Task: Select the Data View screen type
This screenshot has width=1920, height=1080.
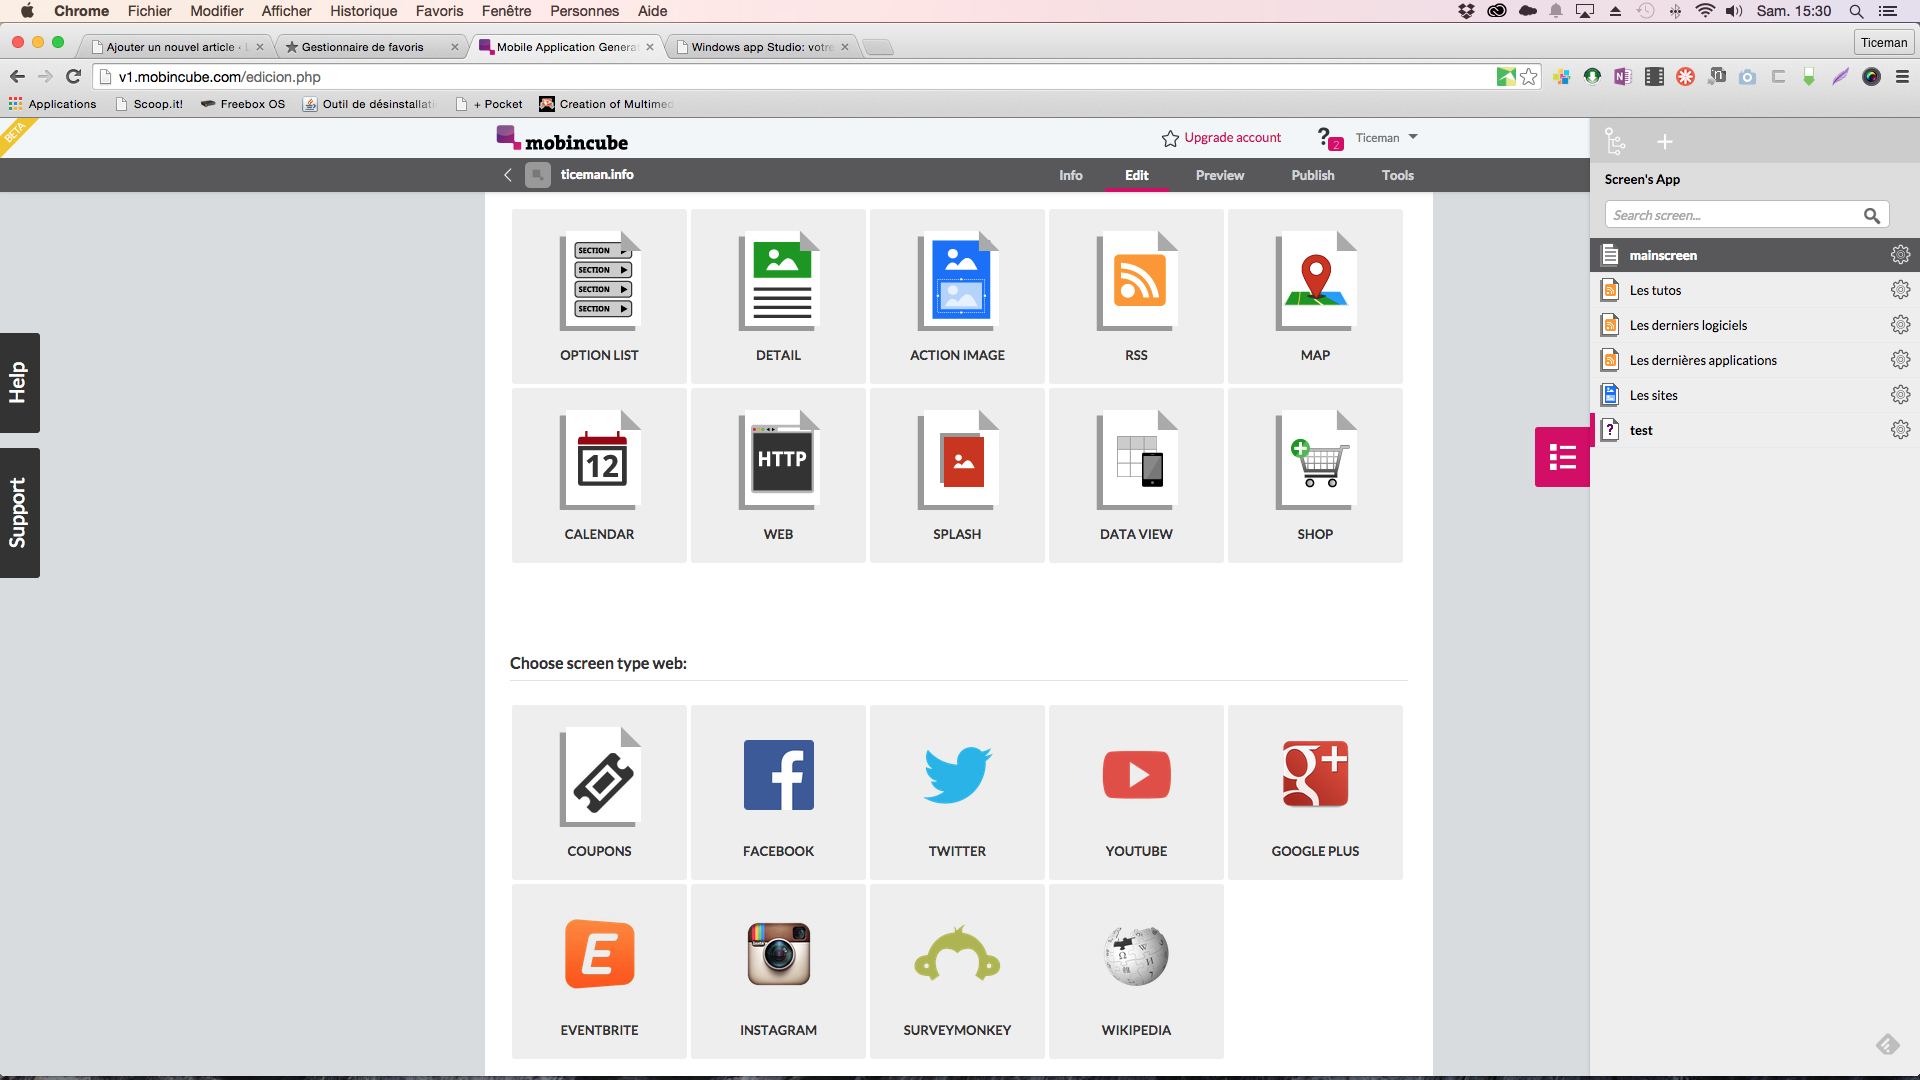Action: (x=1136, y=475)
